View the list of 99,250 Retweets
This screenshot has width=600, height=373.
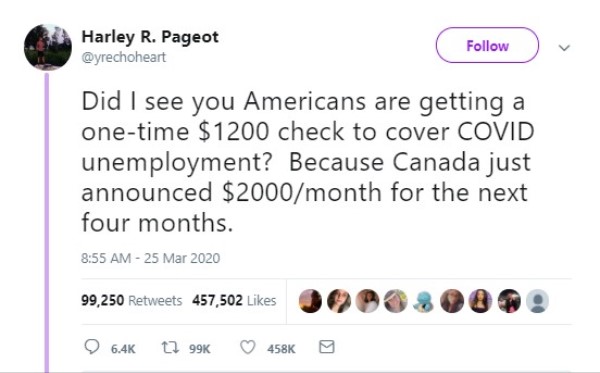(132, 300)
